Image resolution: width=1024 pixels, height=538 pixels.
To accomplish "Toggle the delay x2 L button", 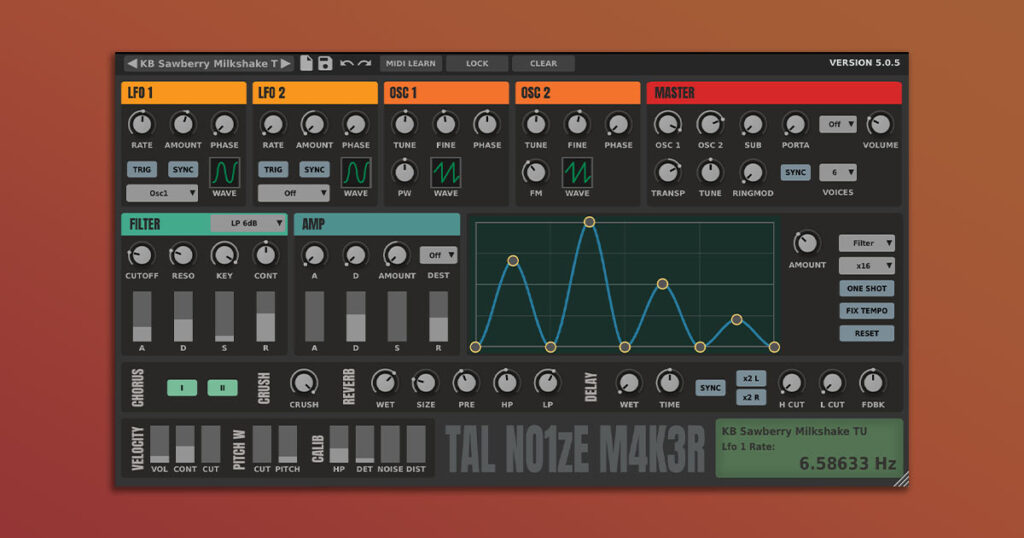I will point(751,379).
